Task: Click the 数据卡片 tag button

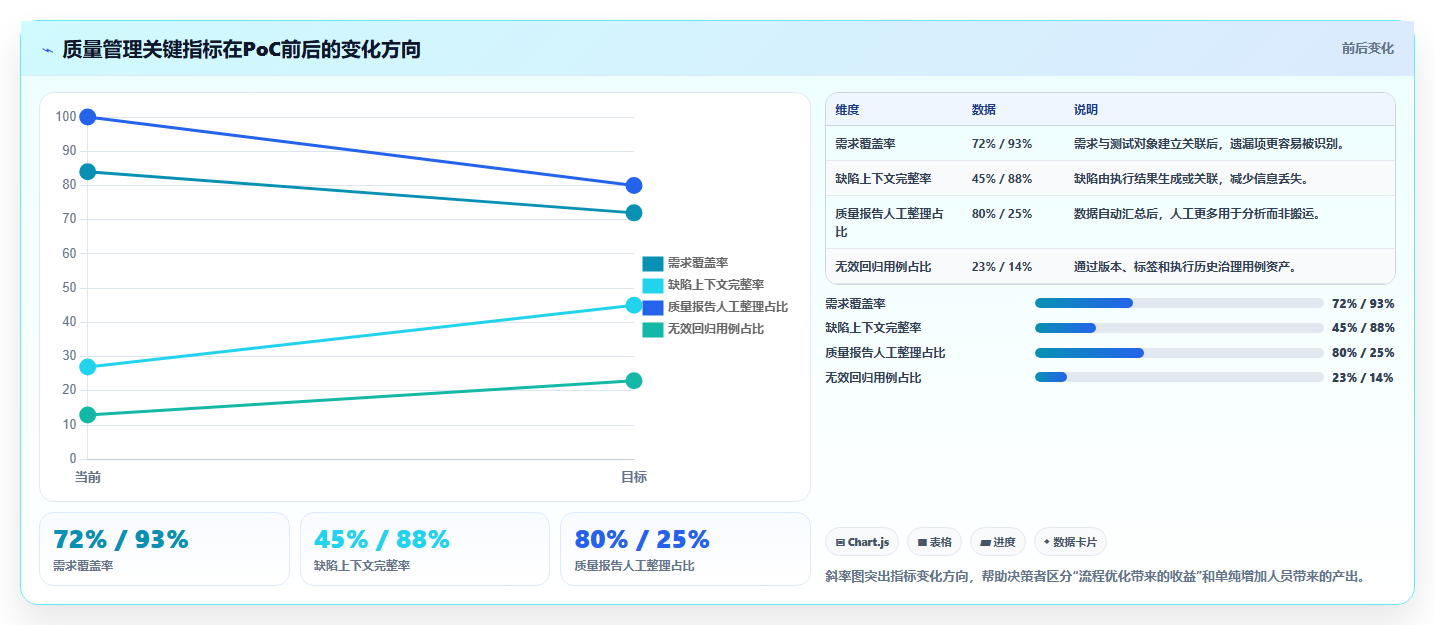Action: coord(1070,542)
